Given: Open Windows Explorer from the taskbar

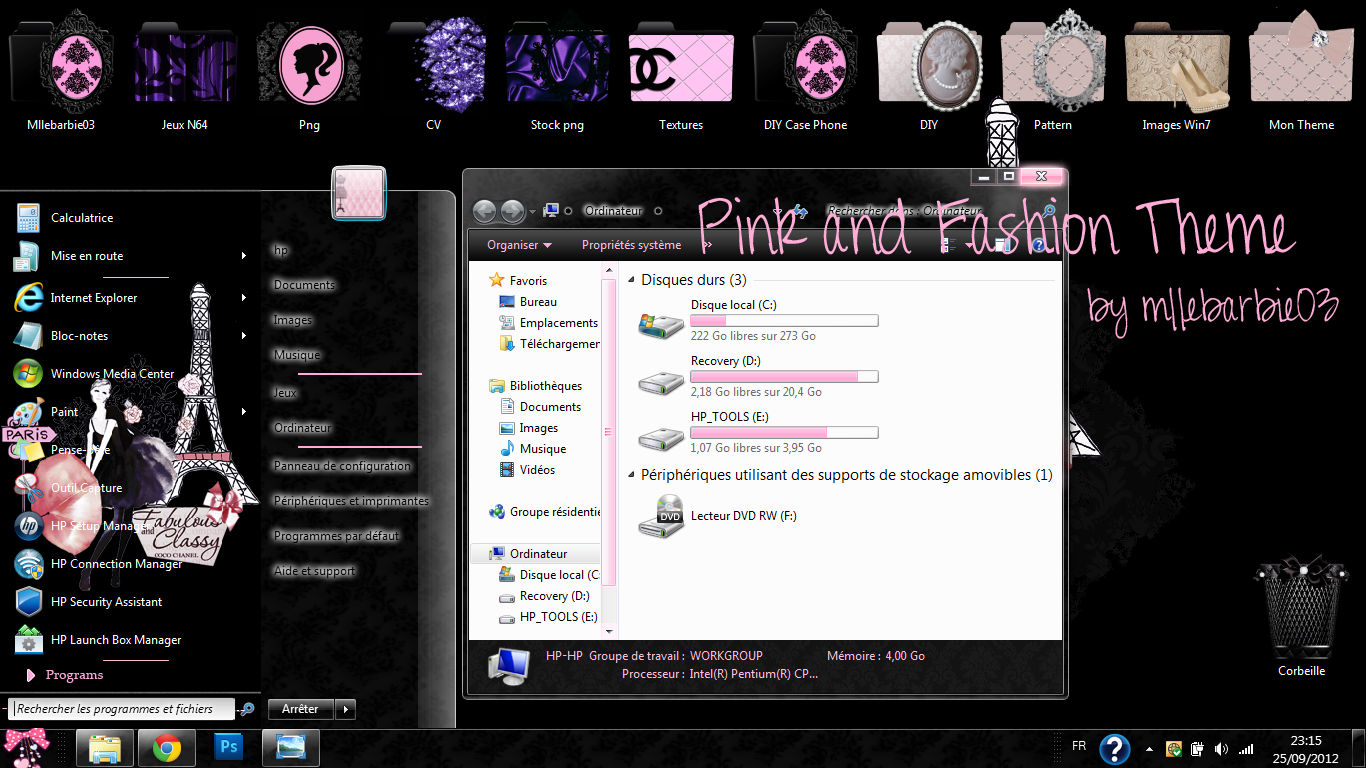Looking at the screenshot, I should click(x=104, y=747).
